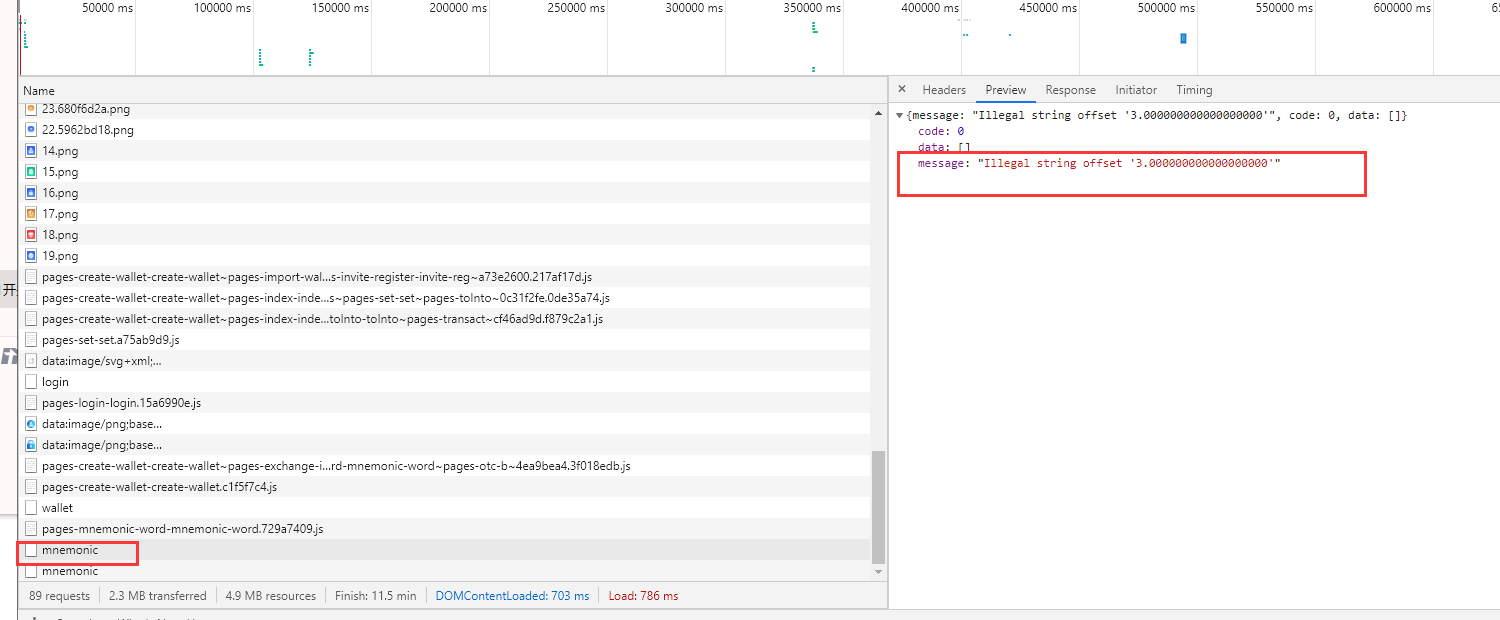Viewport: 1500px width, 620px height.
Task: Switch to the Response tab
Action: tap(1071, 90)
